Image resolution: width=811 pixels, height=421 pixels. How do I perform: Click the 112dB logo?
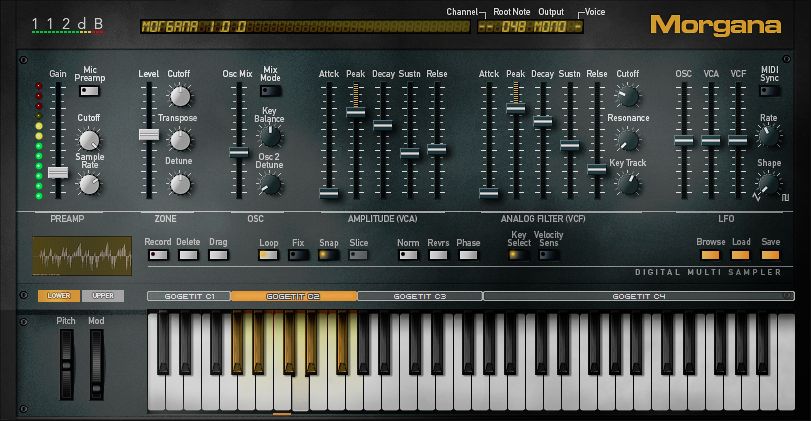[x=67, y=24]
